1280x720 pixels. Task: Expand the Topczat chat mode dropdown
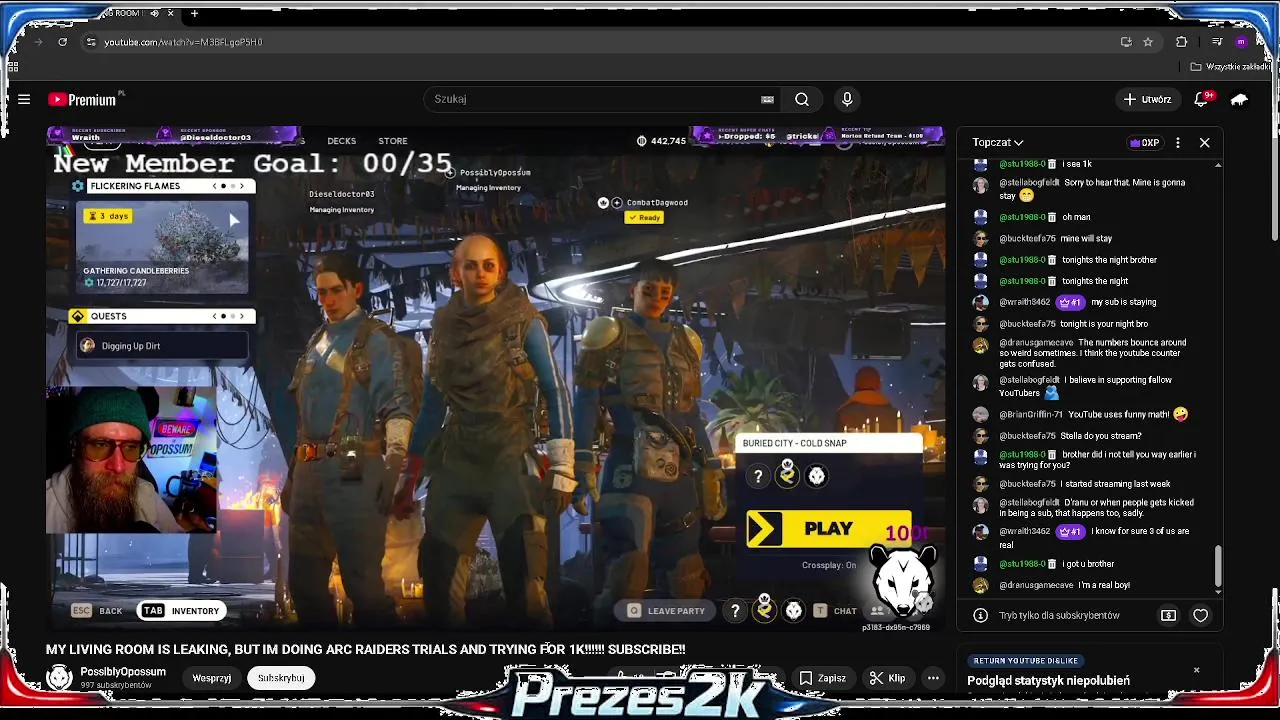pos(998,142)
